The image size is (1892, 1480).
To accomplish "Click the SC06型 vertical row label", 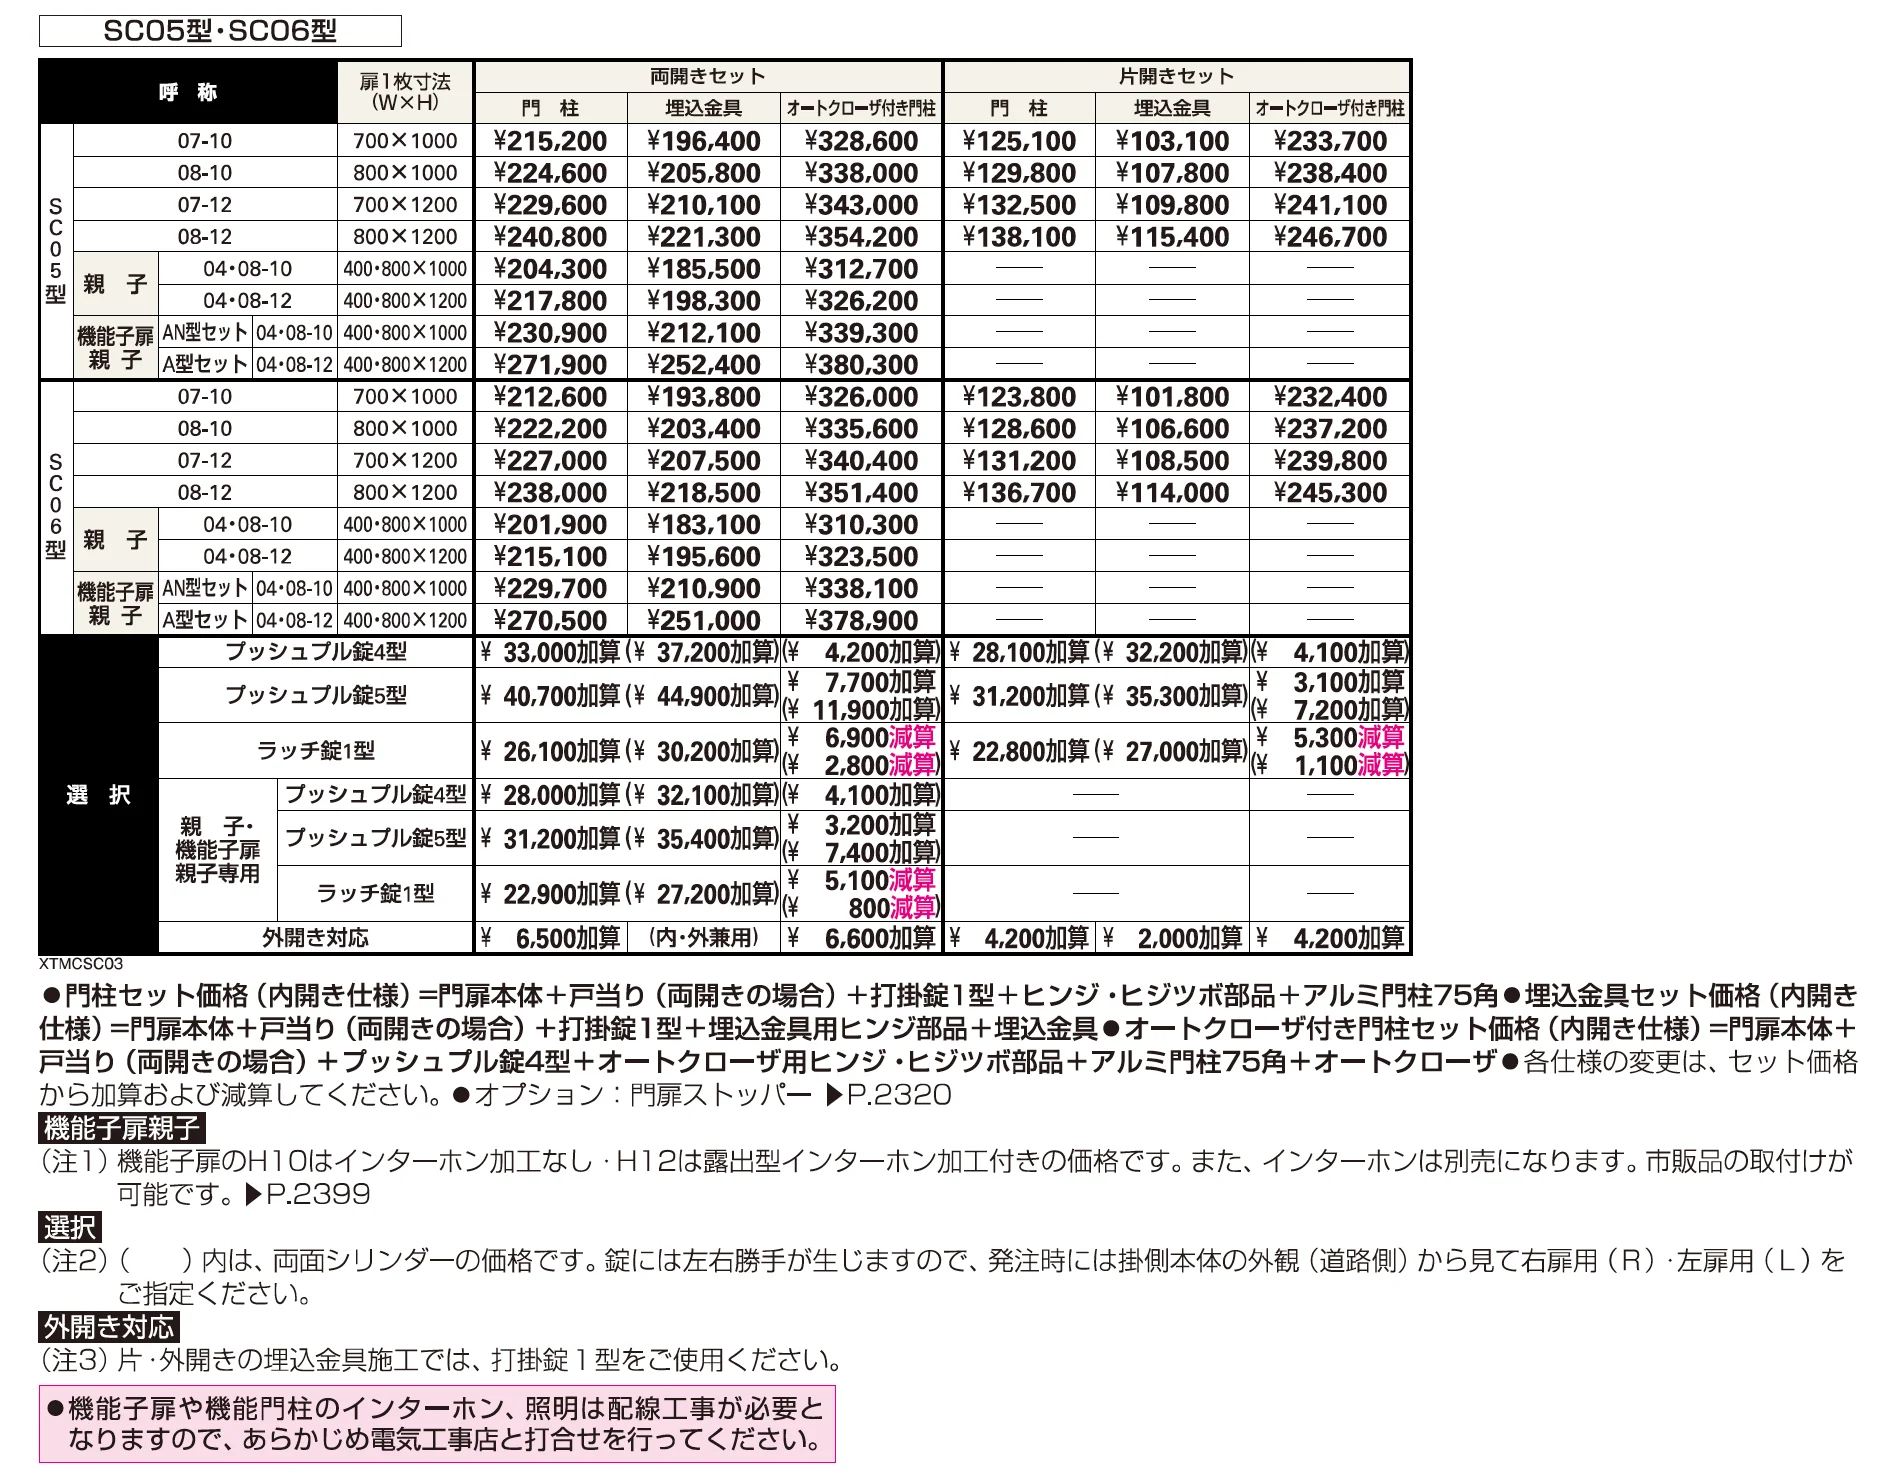I will [56, 507].
